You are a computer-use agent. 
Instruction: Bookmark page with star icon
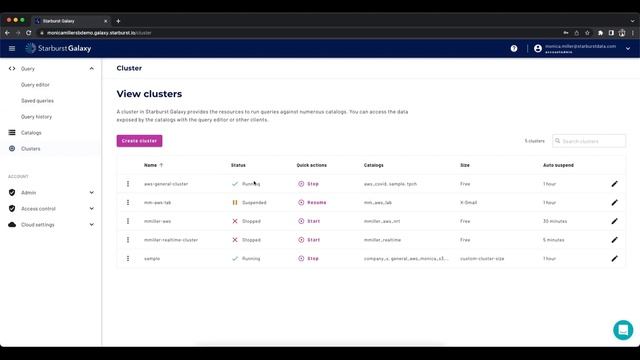pos(587,33)
